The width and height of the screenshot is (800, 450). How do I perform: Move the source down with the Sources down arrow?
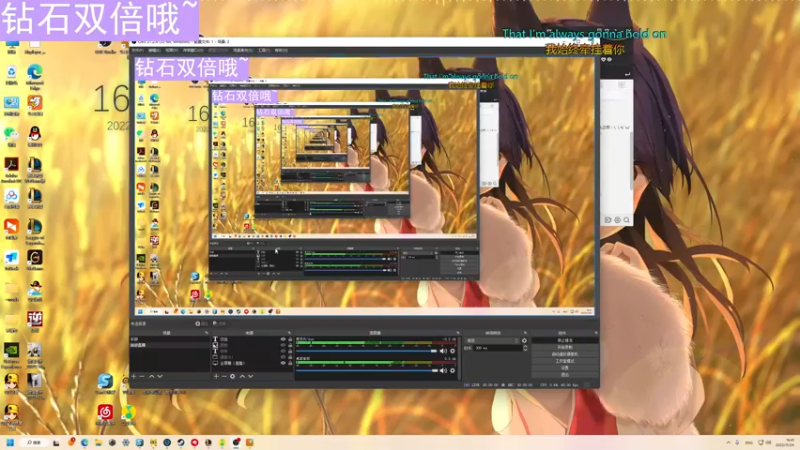tap(251, 376)
